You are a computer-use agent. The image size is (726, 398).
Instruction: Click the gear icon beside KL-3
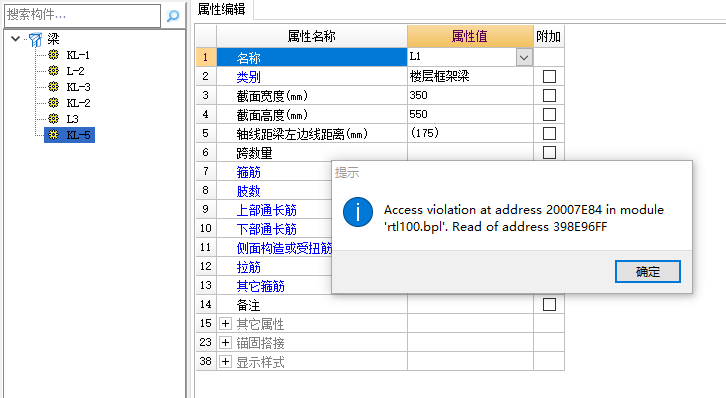[54, 87]
